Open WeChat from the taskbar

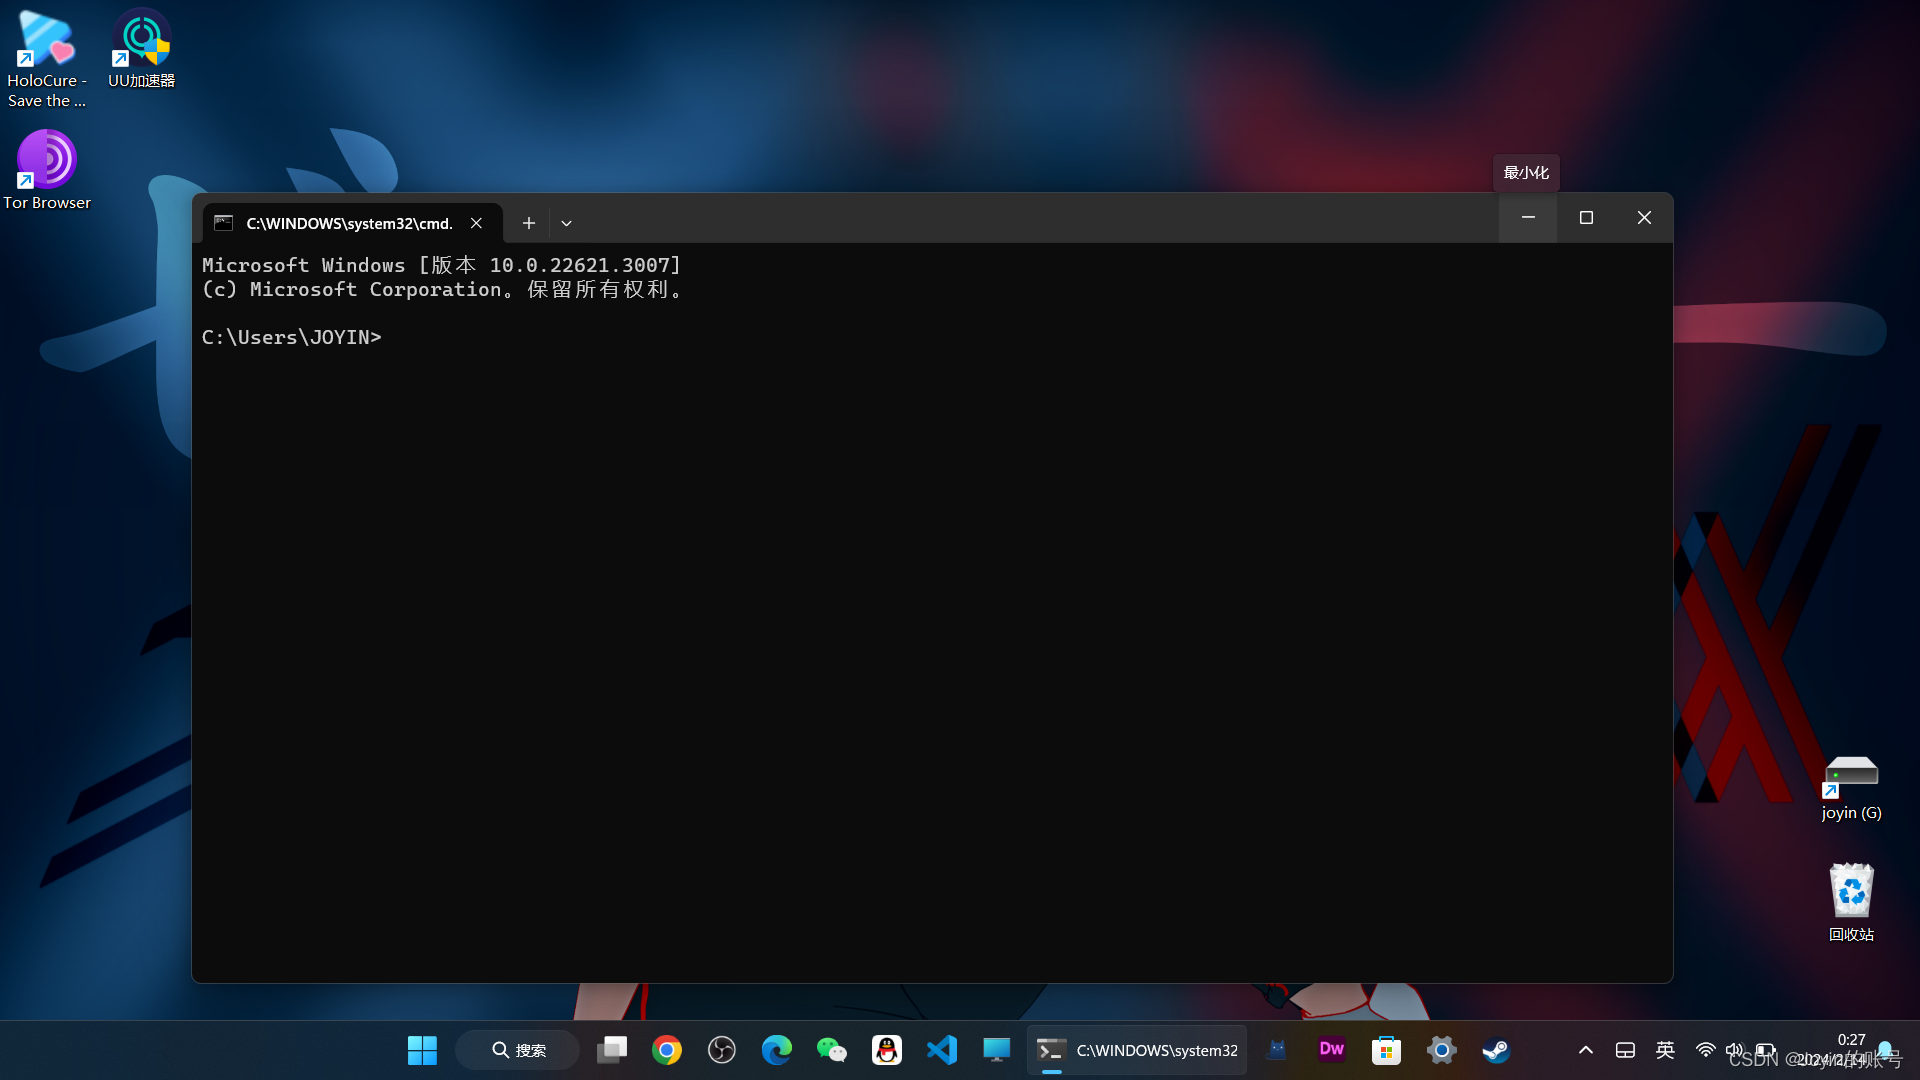[x=832, y=1050]
